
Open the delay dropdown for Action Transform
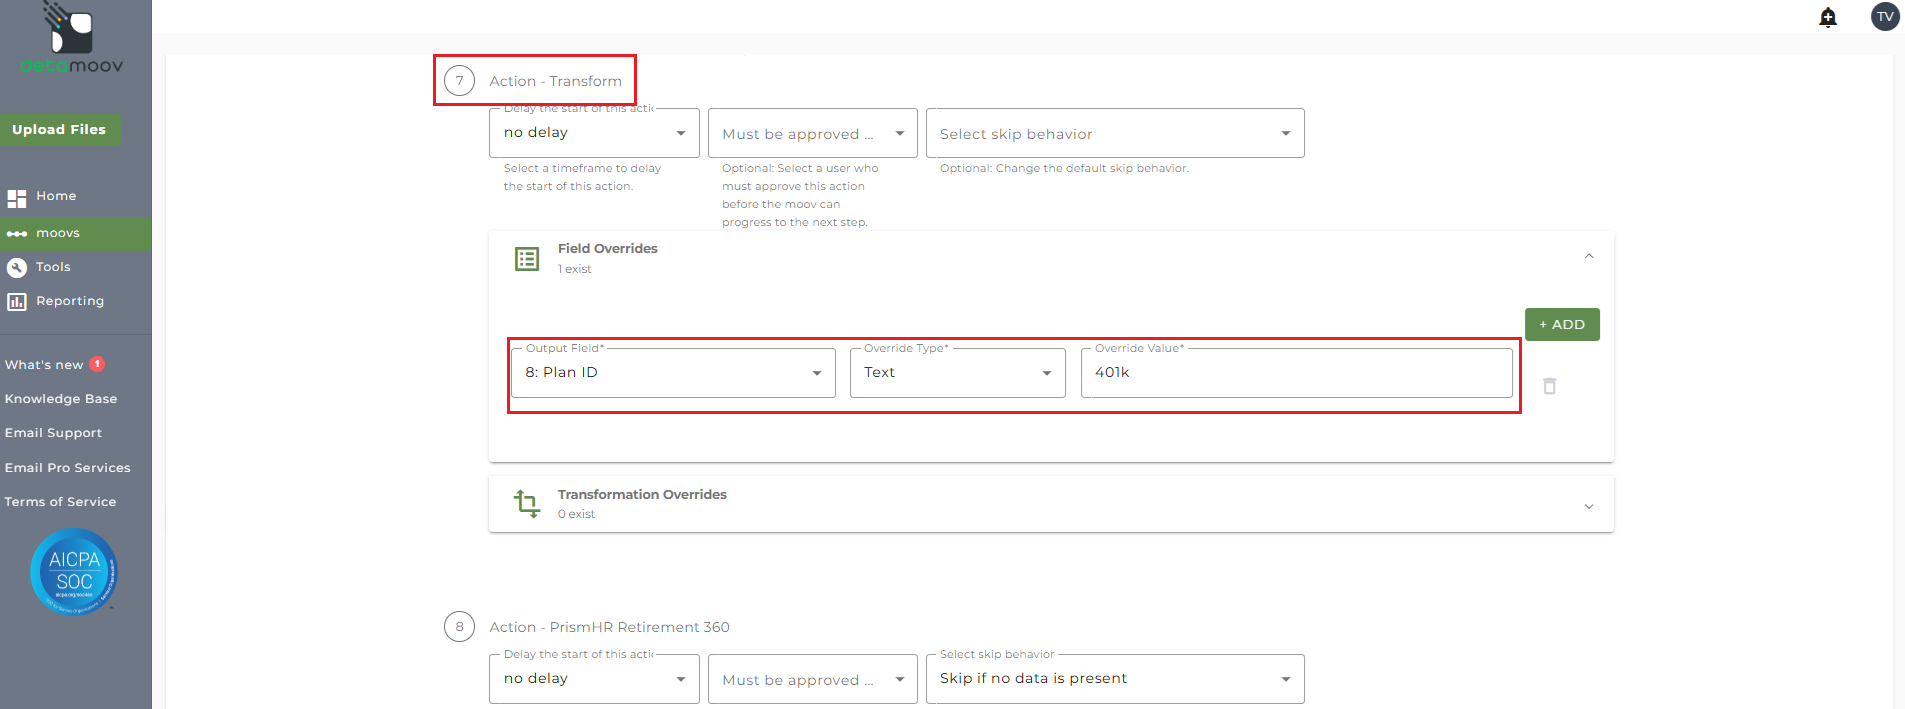(594, 133)
